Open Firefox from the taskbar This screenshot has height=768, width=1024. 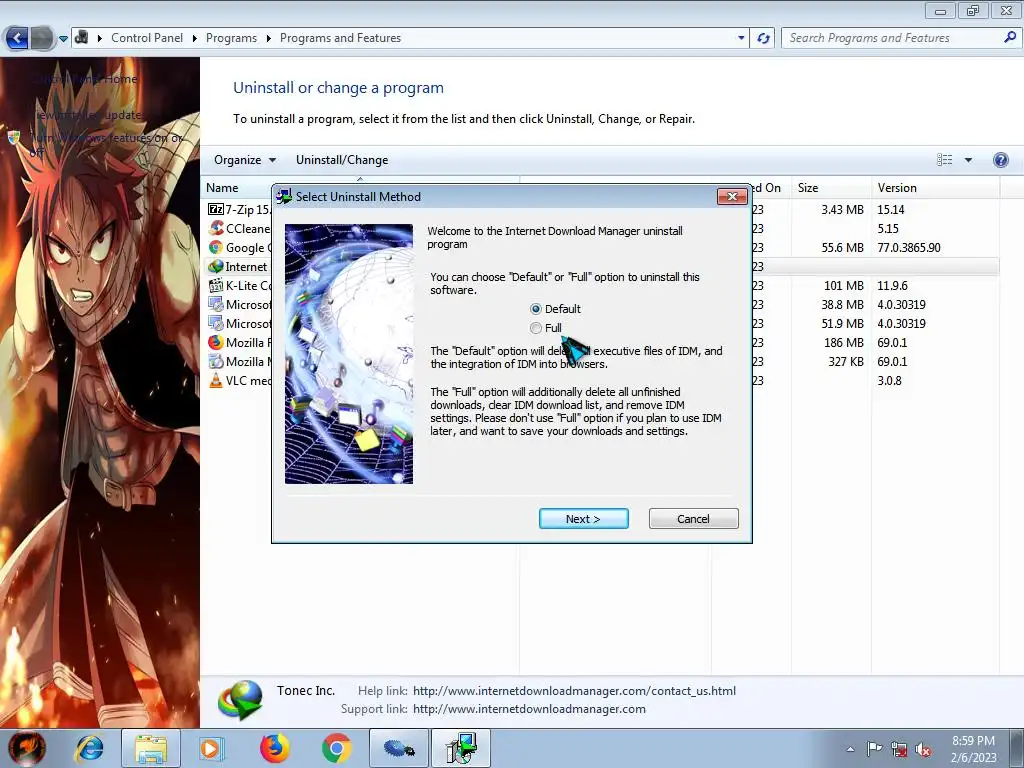click(x=274, y=748)
